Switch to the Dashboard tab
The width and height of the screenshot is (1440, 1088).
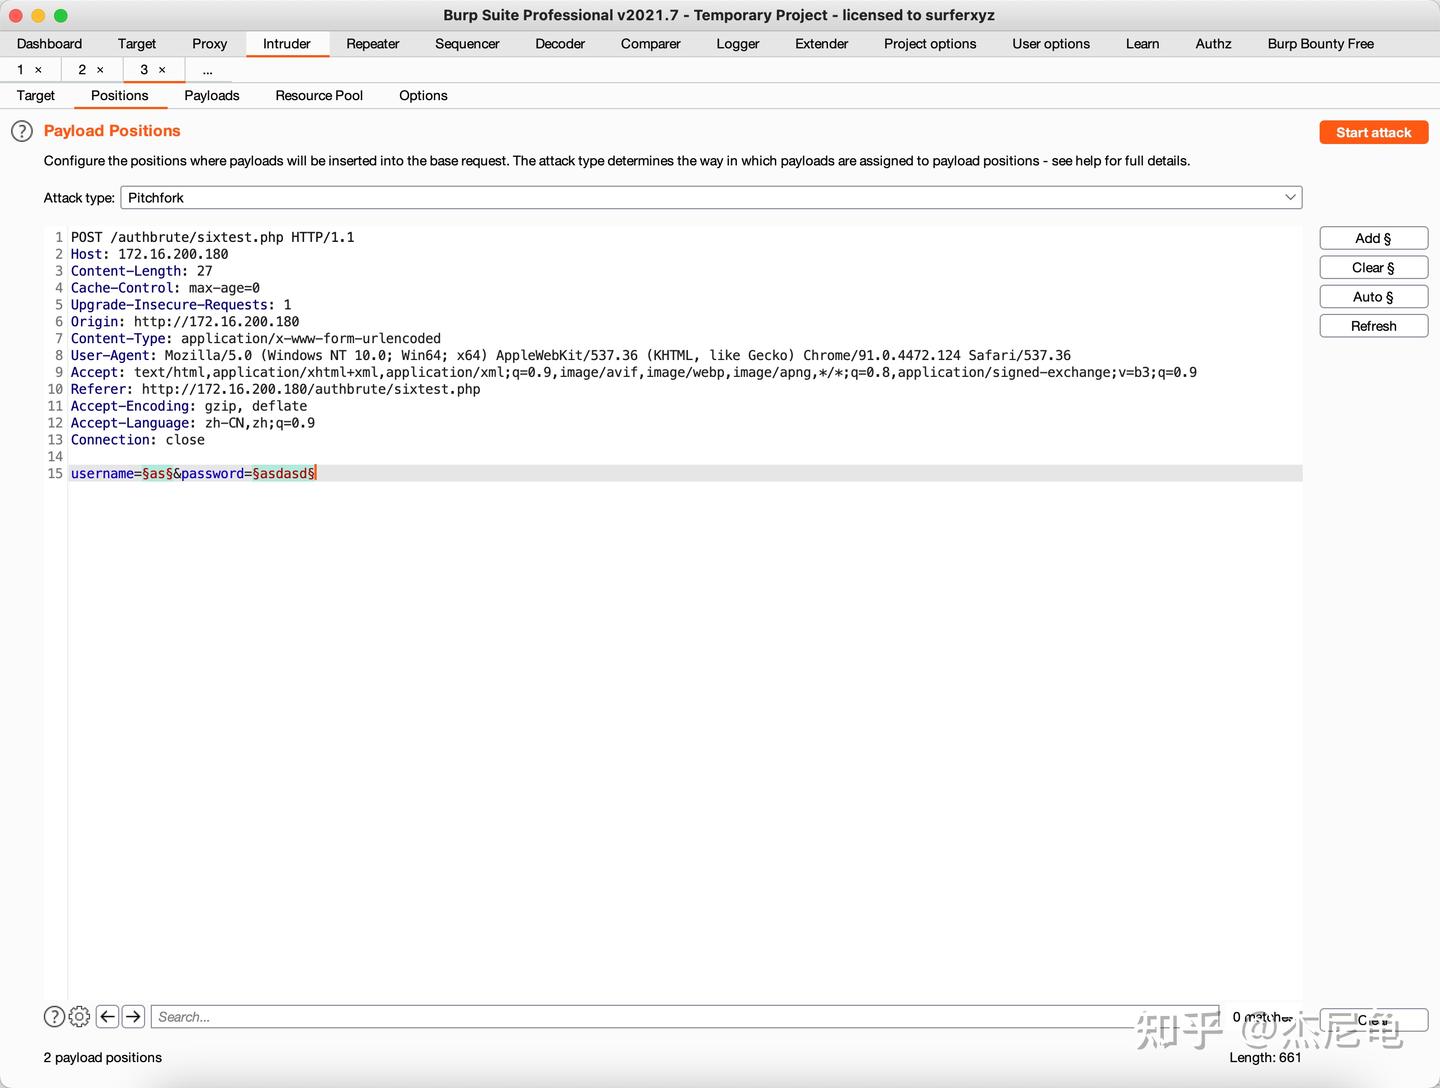[49, 44]
